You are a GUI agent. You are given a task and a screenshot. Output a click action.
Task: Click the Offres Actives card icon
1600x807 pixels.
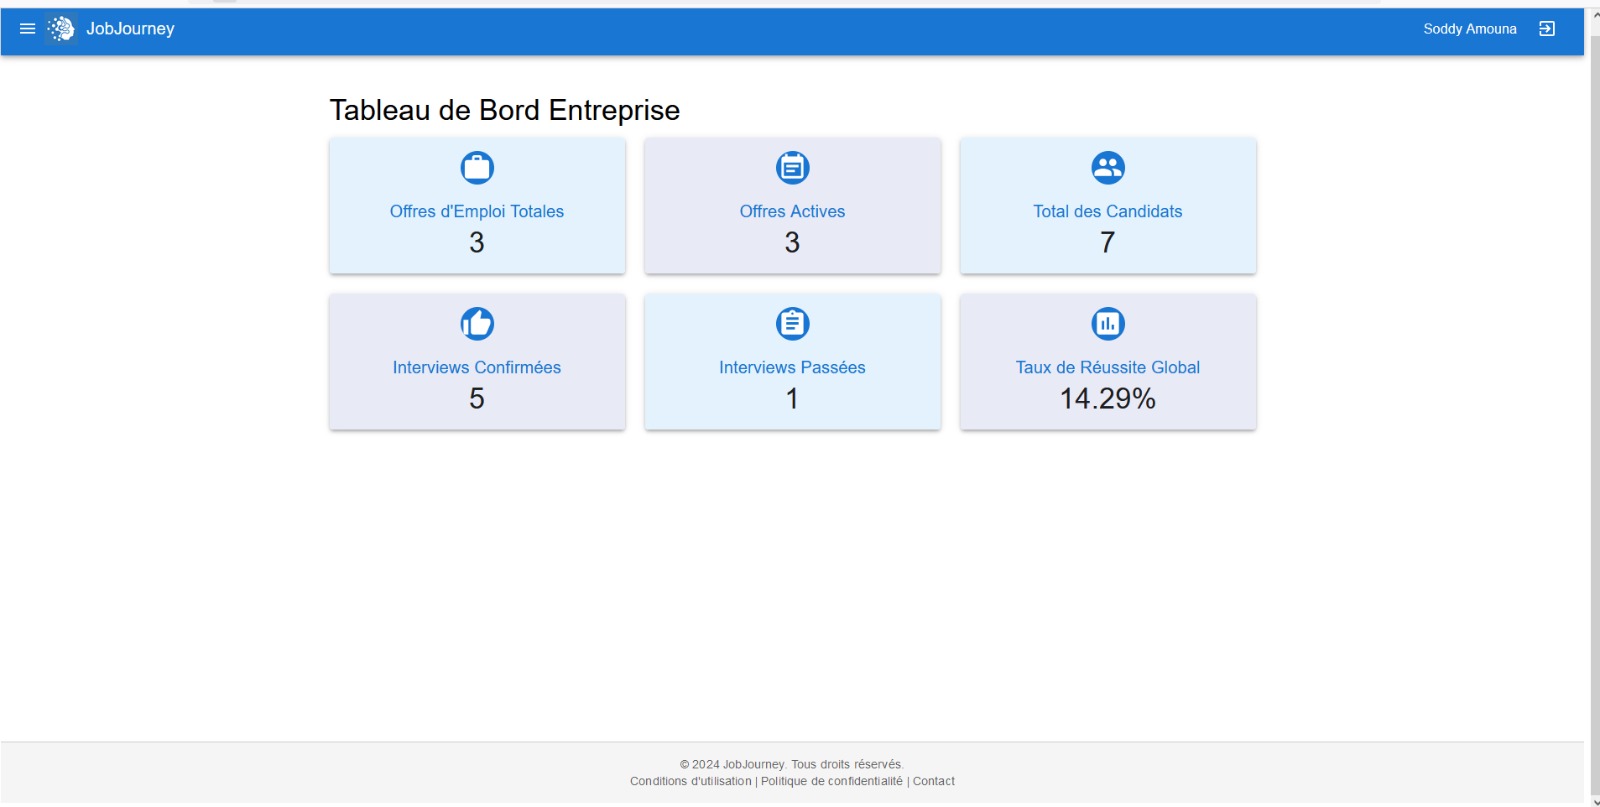point(792,168)
